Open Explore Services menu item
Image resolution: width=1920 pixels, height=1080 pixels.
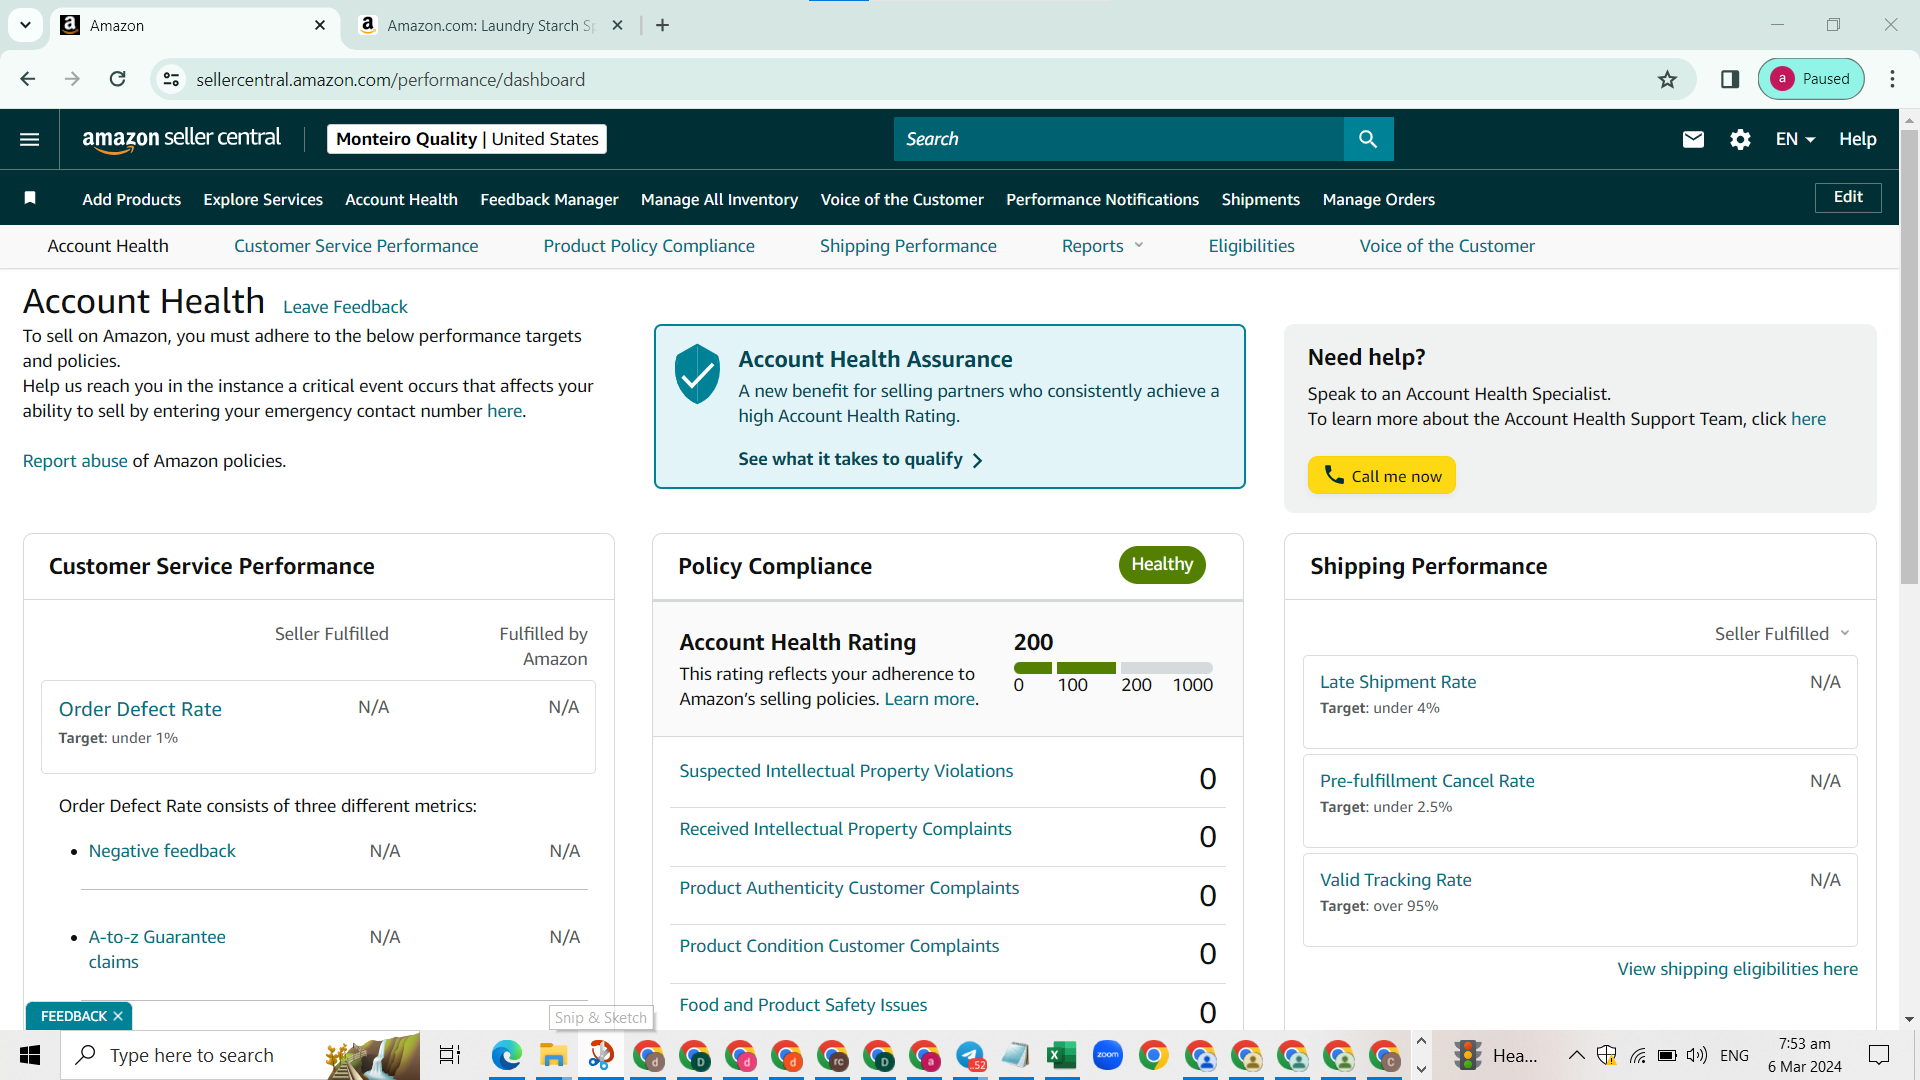pyautogui.click(x=263, y=199)
